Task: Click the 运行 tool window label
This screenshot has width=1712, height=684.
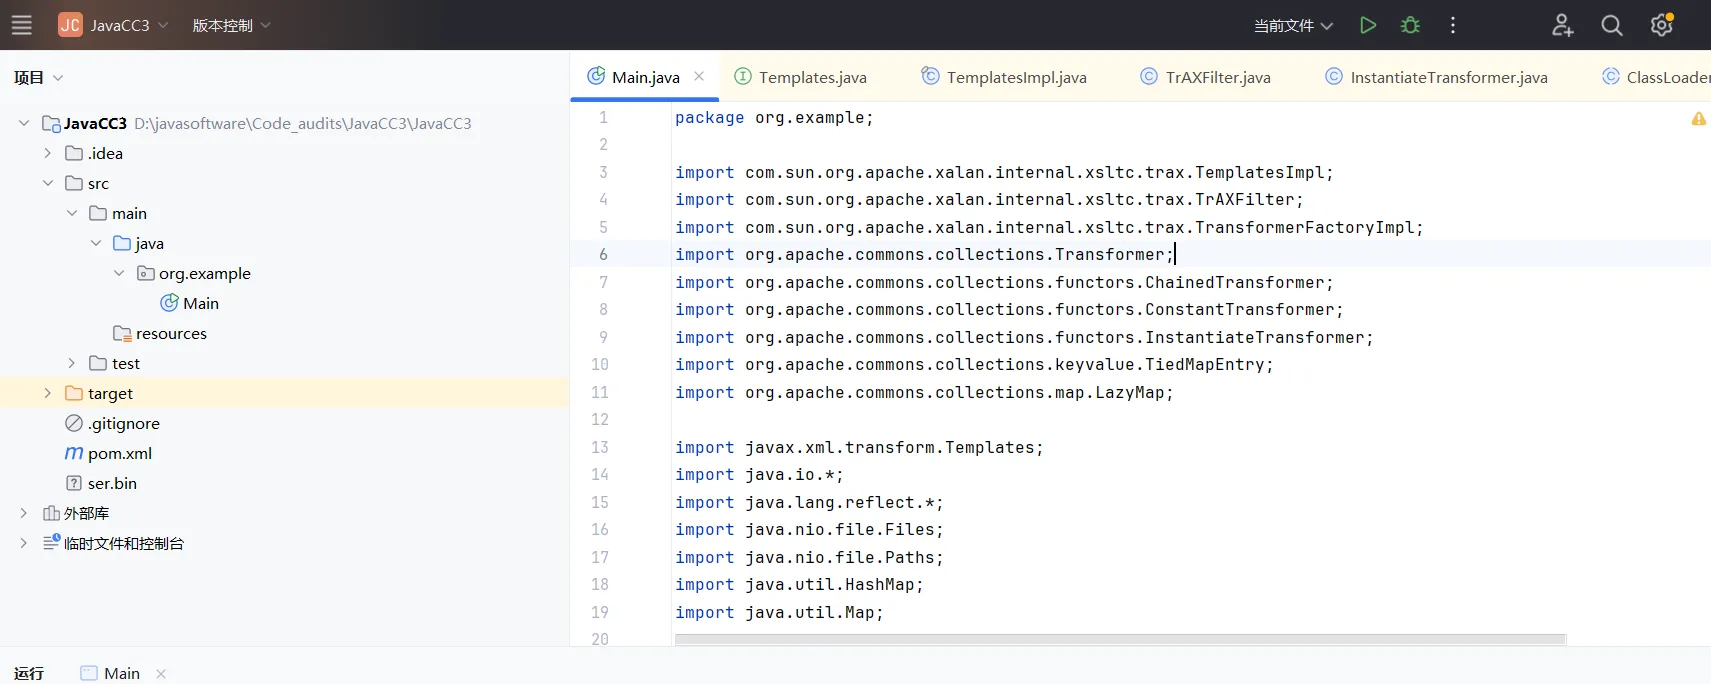Action: point(29,673)
